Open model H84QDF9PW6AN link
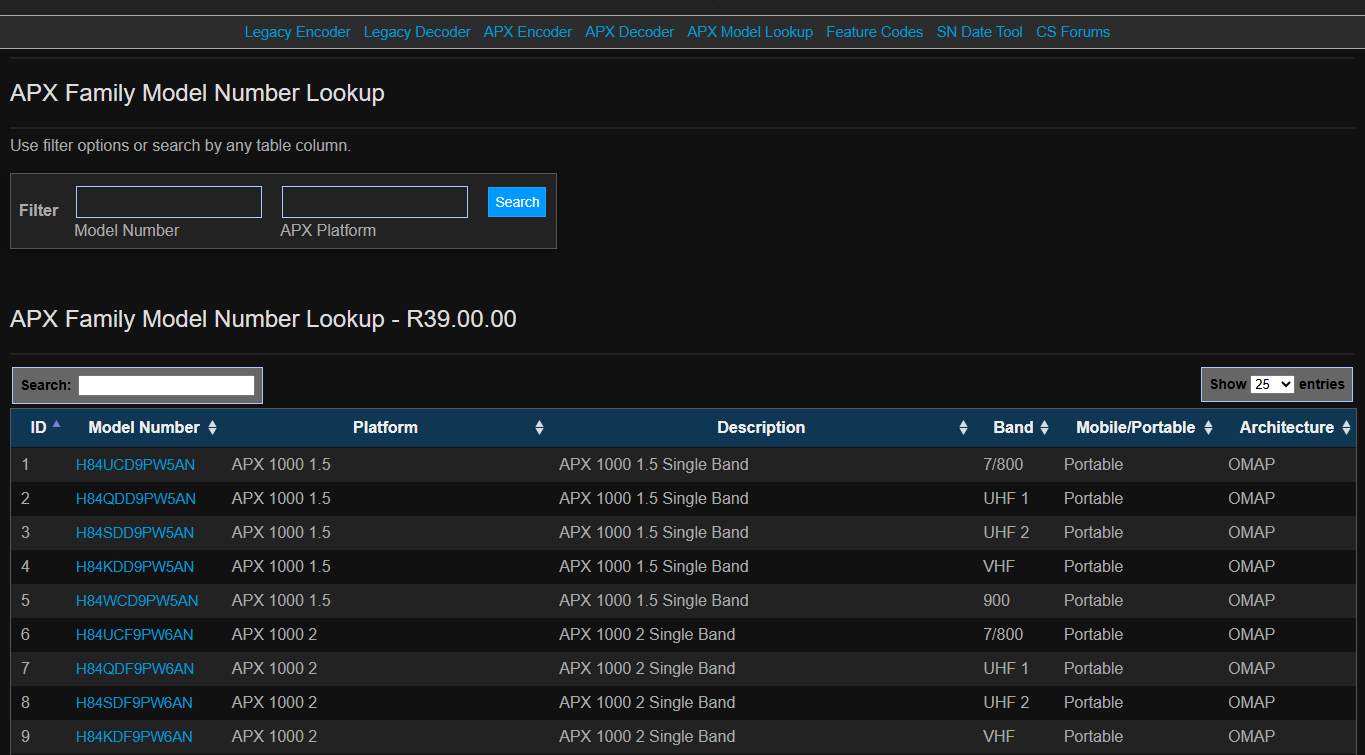Viewport: 1365px width, 755px height. click(135, 668)
